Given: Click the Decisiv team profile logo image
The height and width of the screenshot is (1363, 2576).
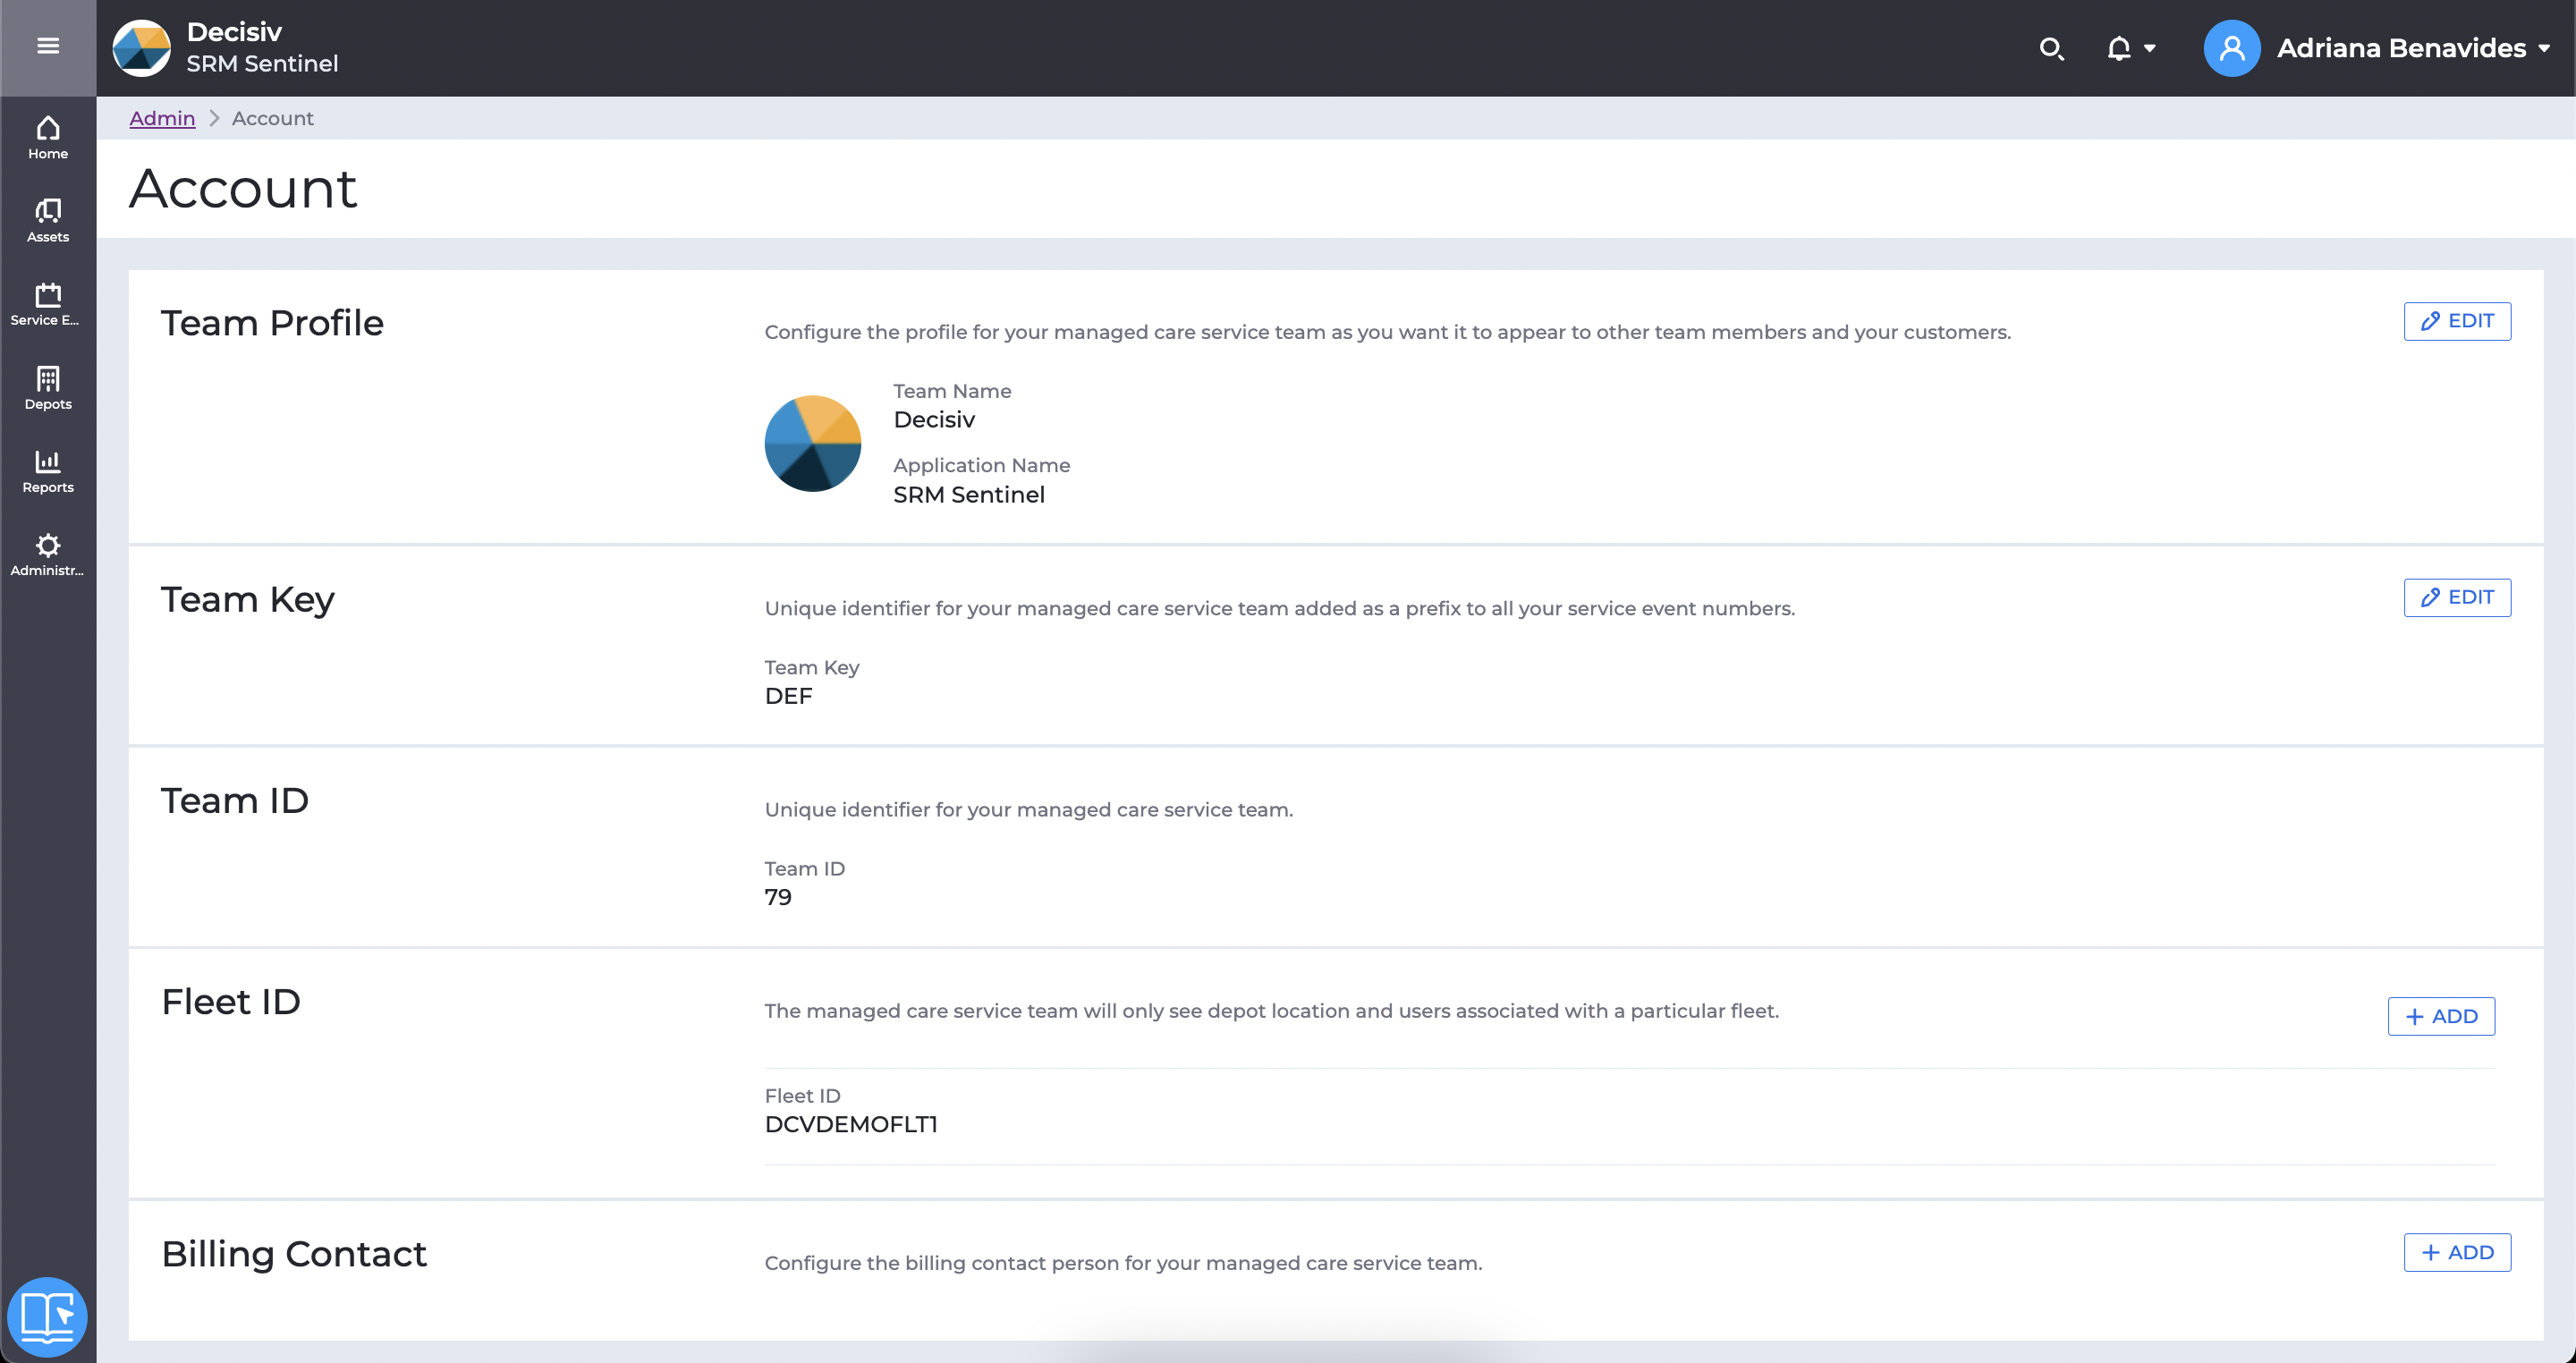Looking at the screenshot, I should click(812, 443).
